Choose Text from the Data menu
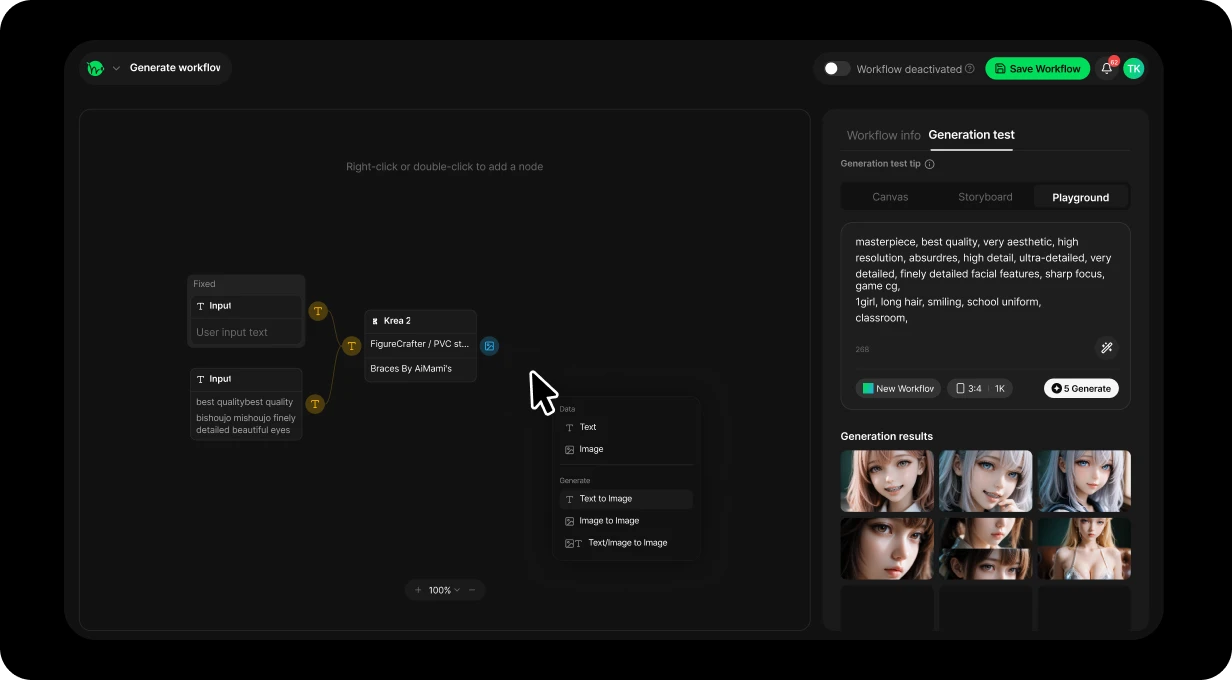Viewport: 1232px width, 680px height. pyautogui.click(x=625, y=427)
